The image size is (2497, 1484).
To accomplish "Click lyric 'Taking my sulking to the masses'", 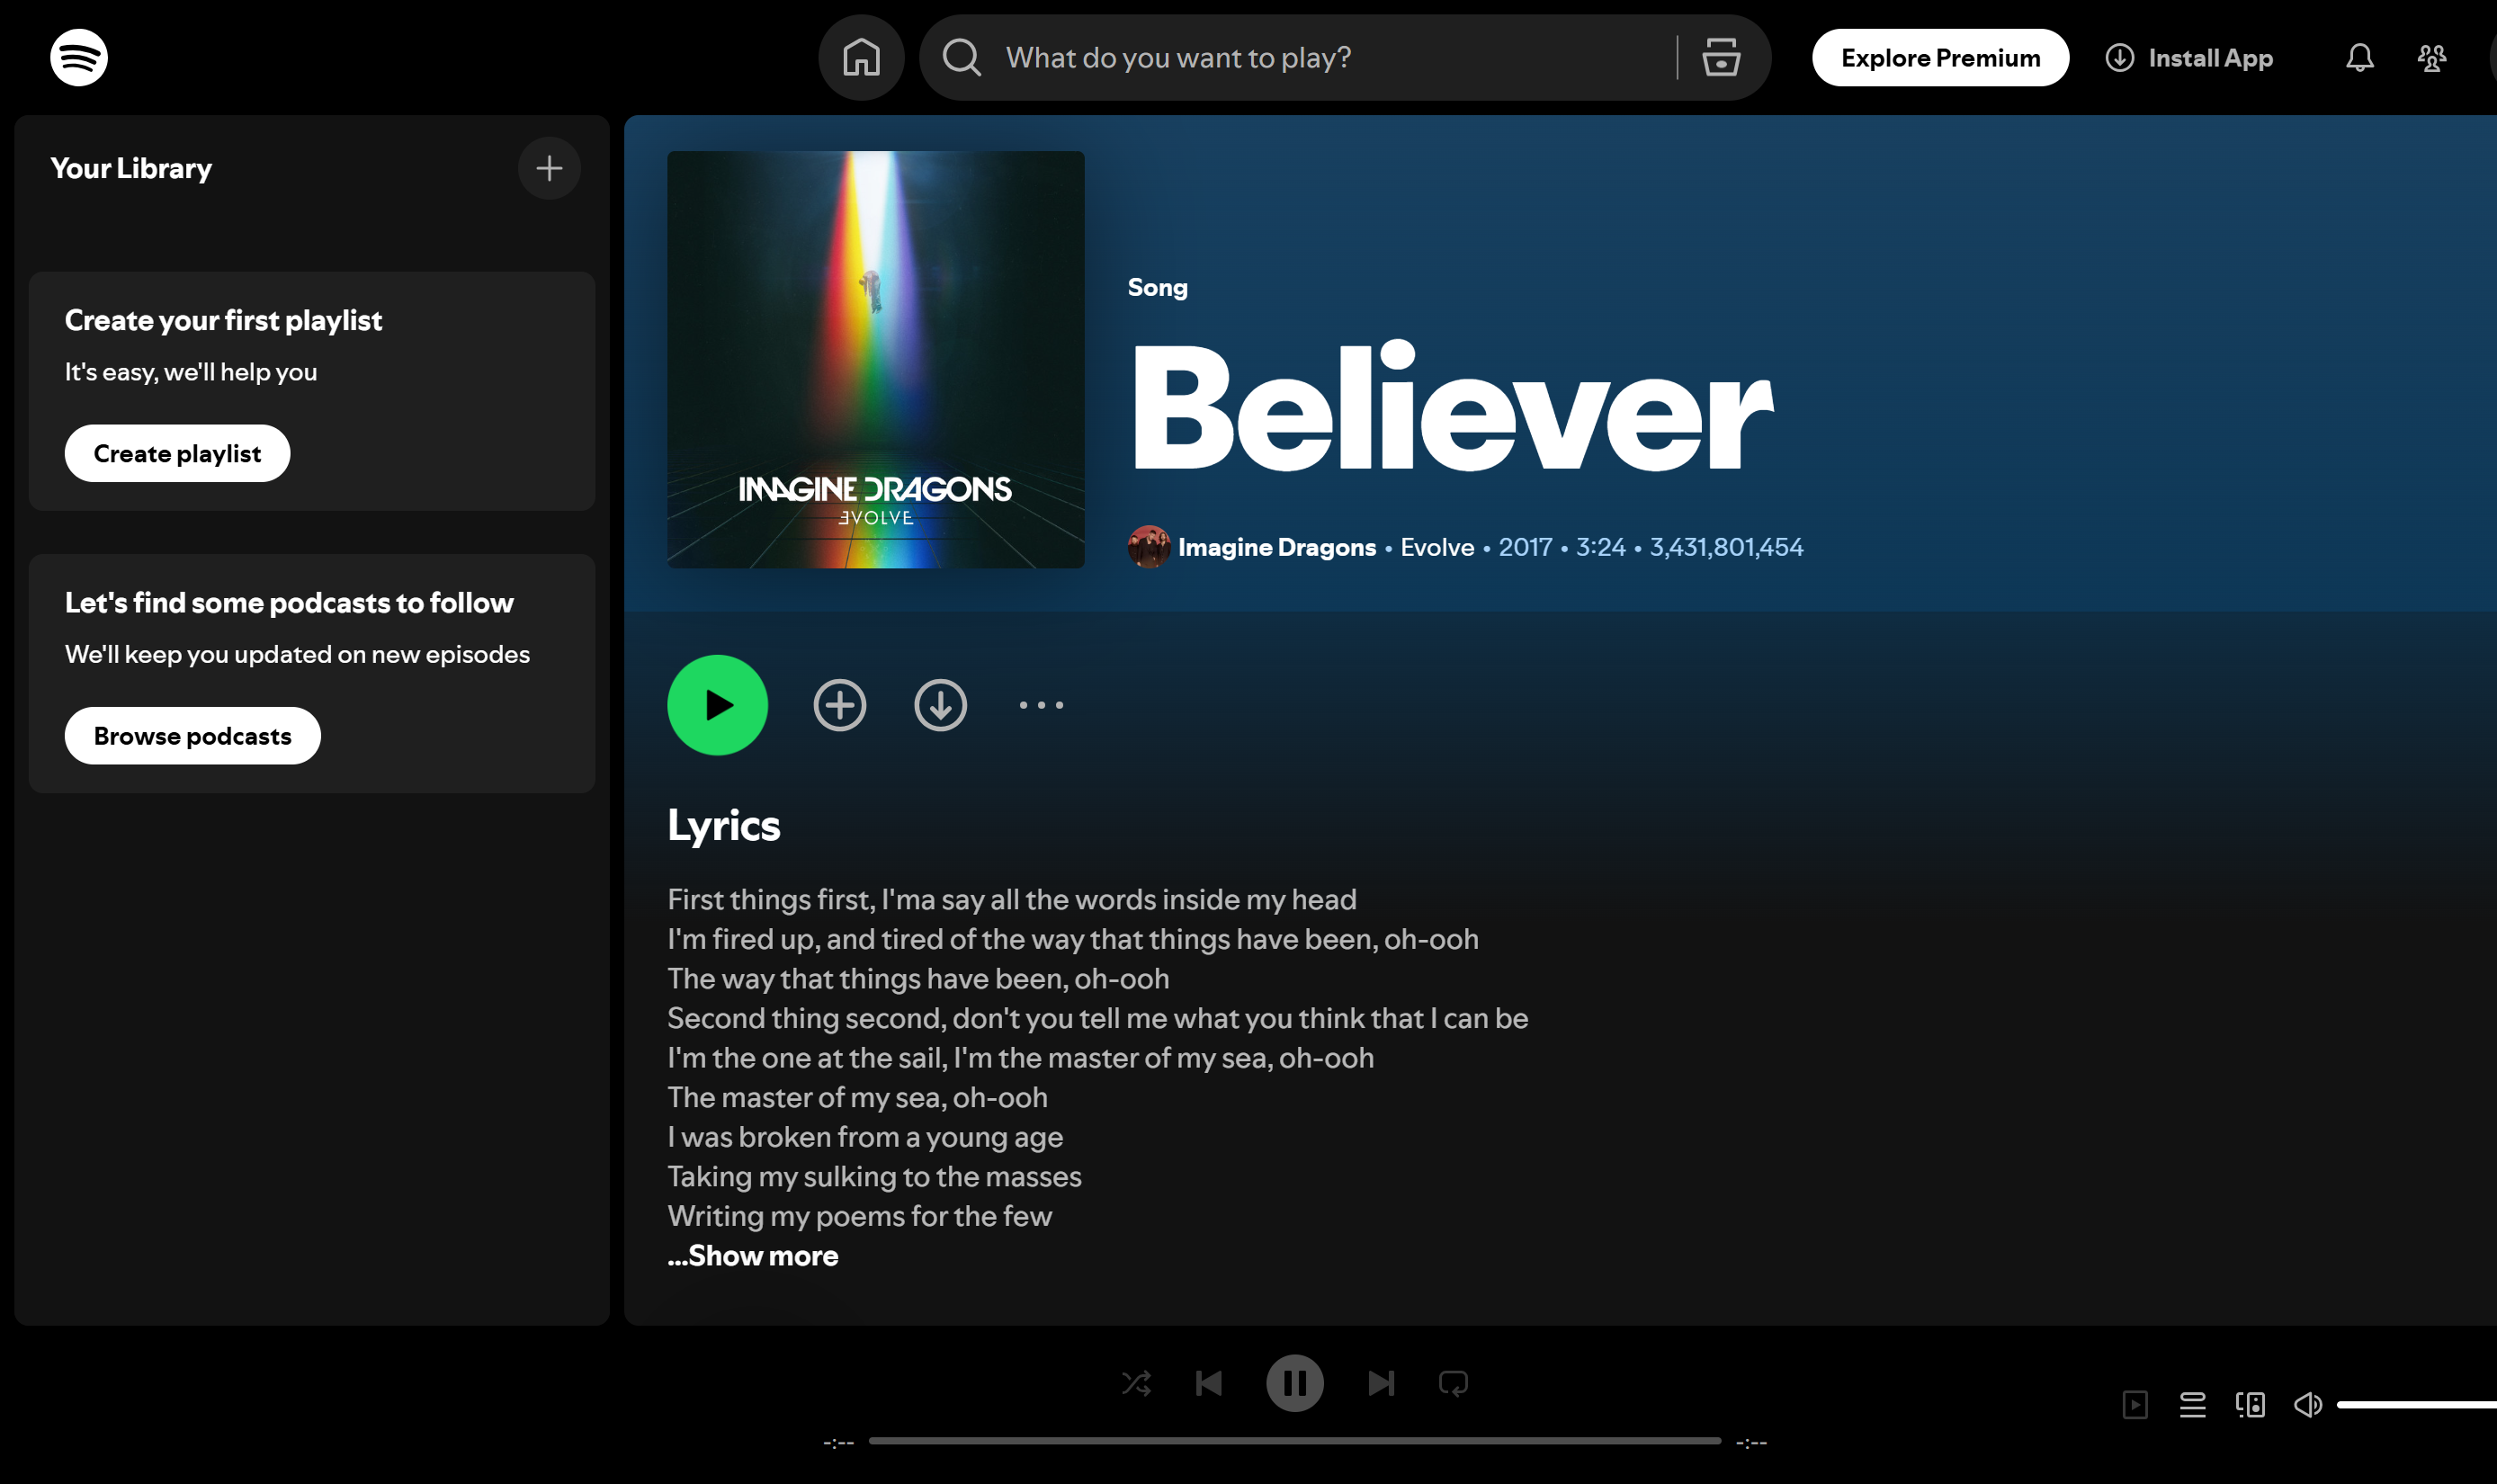I will [x=874, y=1176].
